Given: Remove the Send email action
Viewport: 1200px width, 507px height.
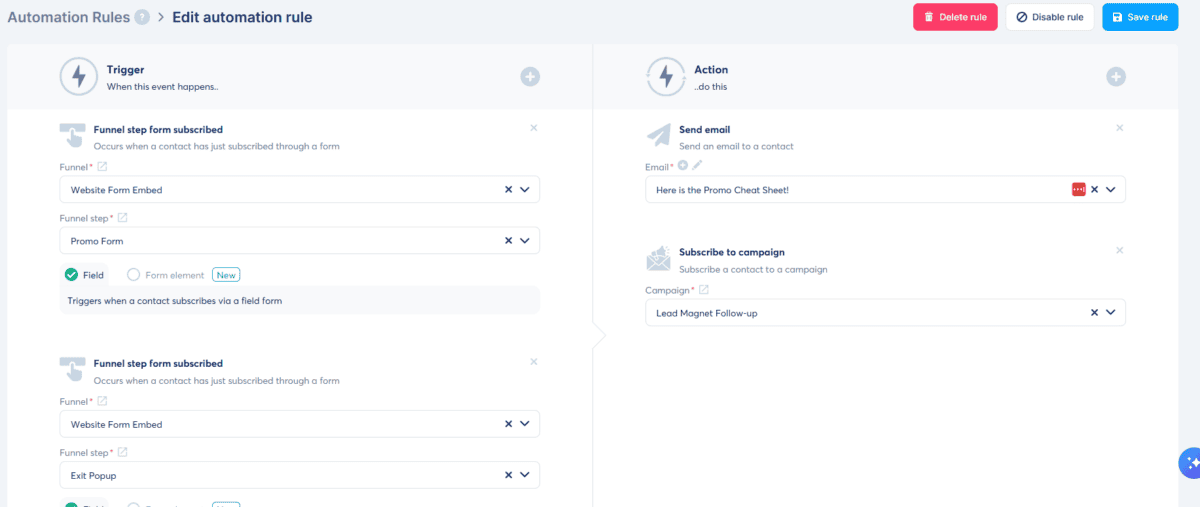Looking at the screenshot, I should click(x=1119, y=128).
